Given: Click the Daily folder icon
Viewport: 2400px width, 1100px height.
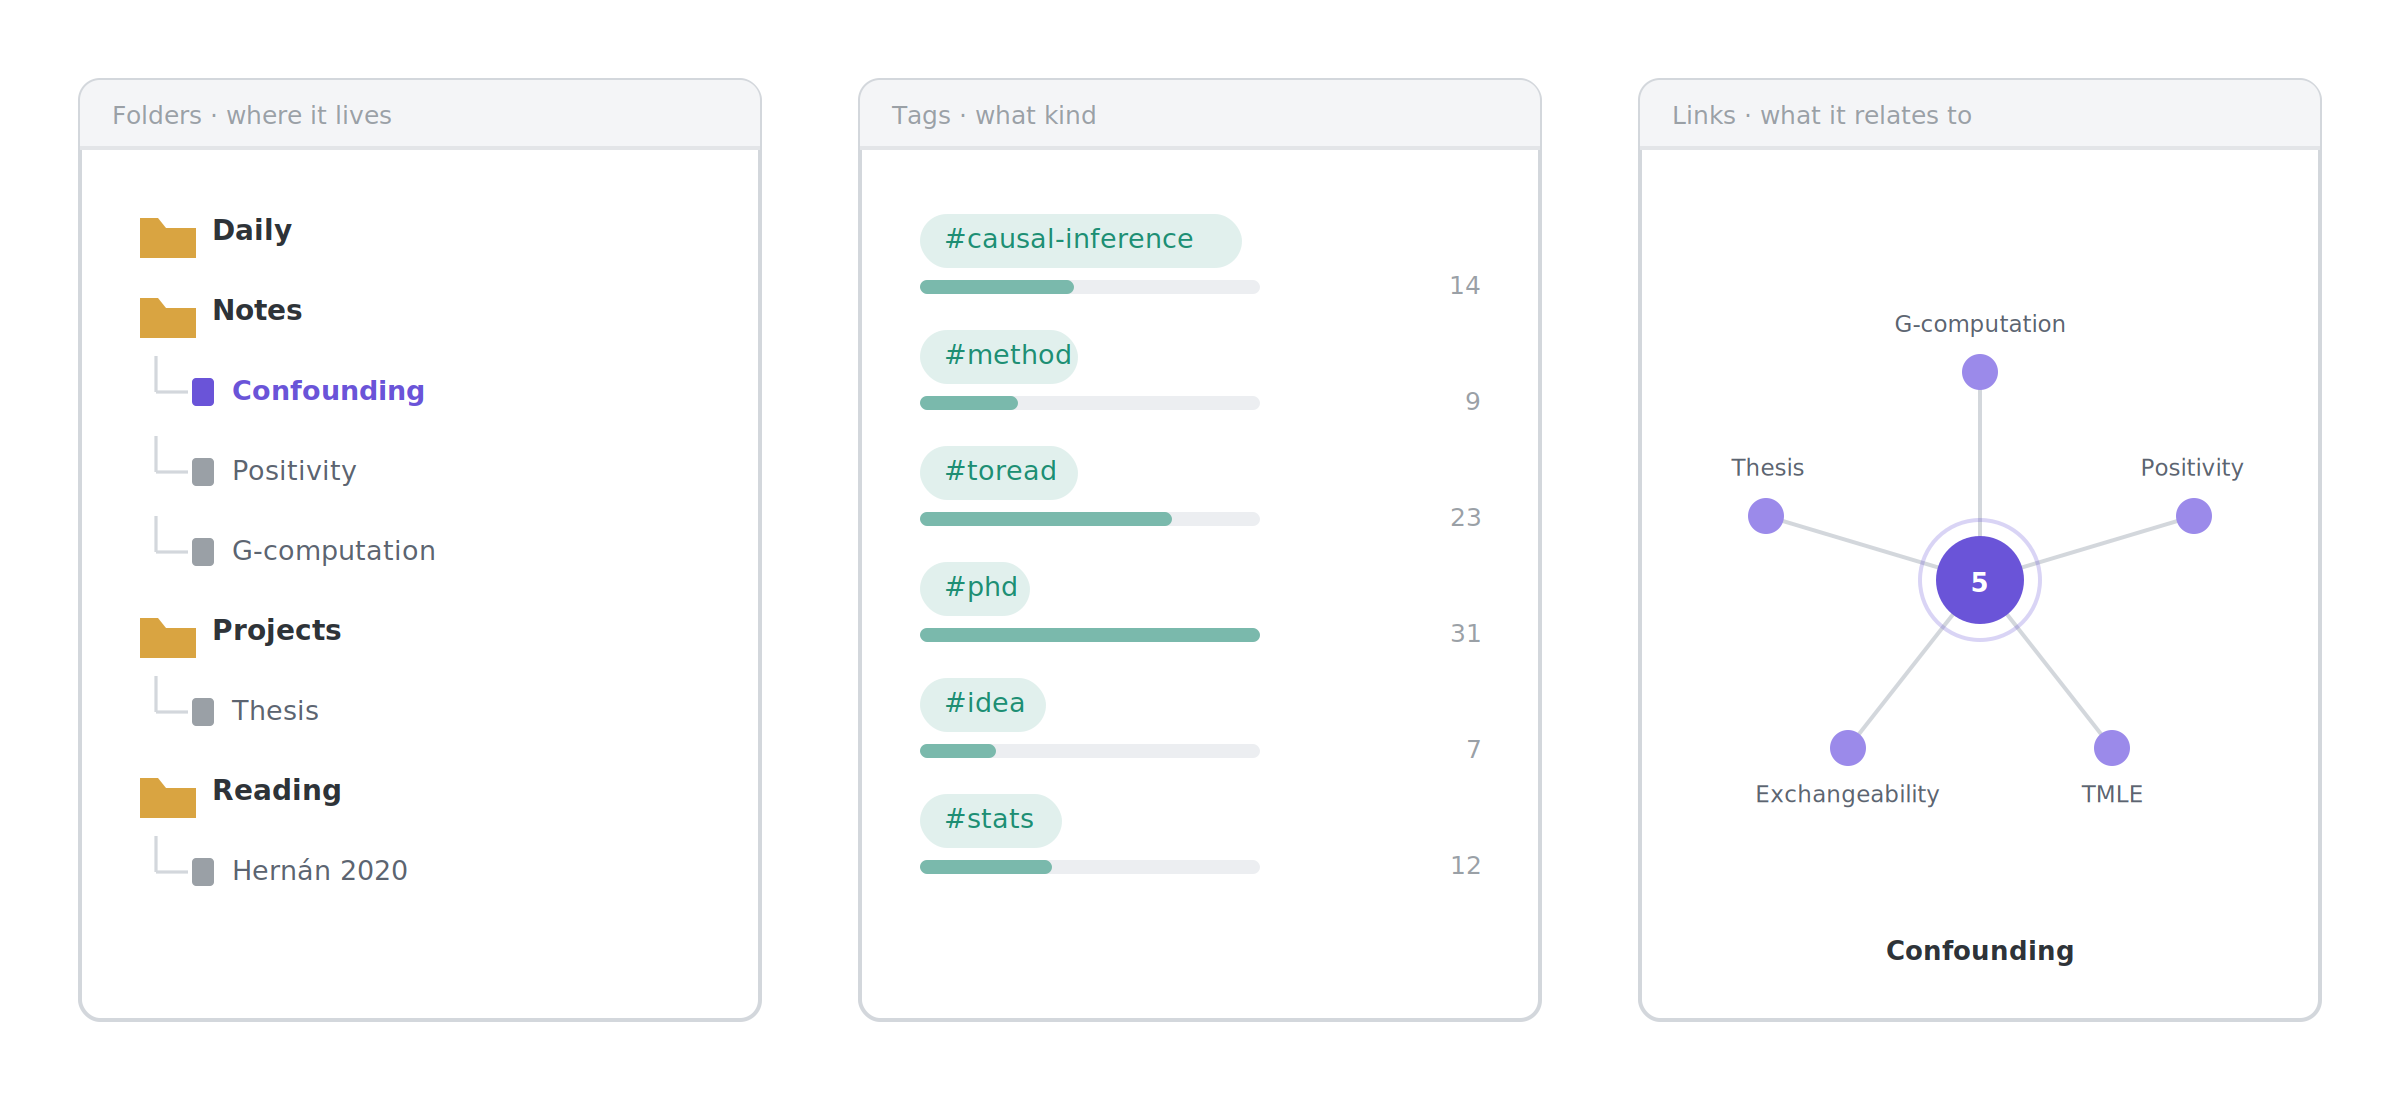Looking at the screenshot, I should (x=167, y=238).
